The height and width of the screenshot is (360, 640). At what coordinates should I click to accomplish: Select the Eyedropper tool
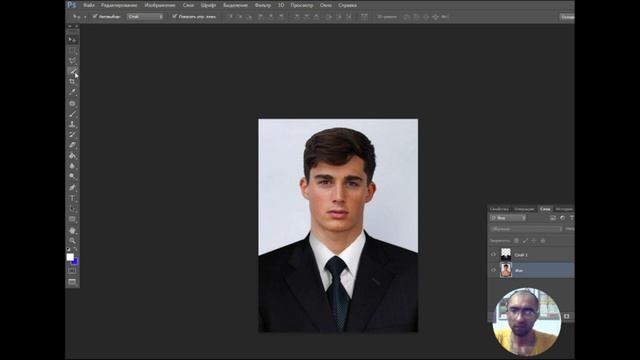click(72, 92)
